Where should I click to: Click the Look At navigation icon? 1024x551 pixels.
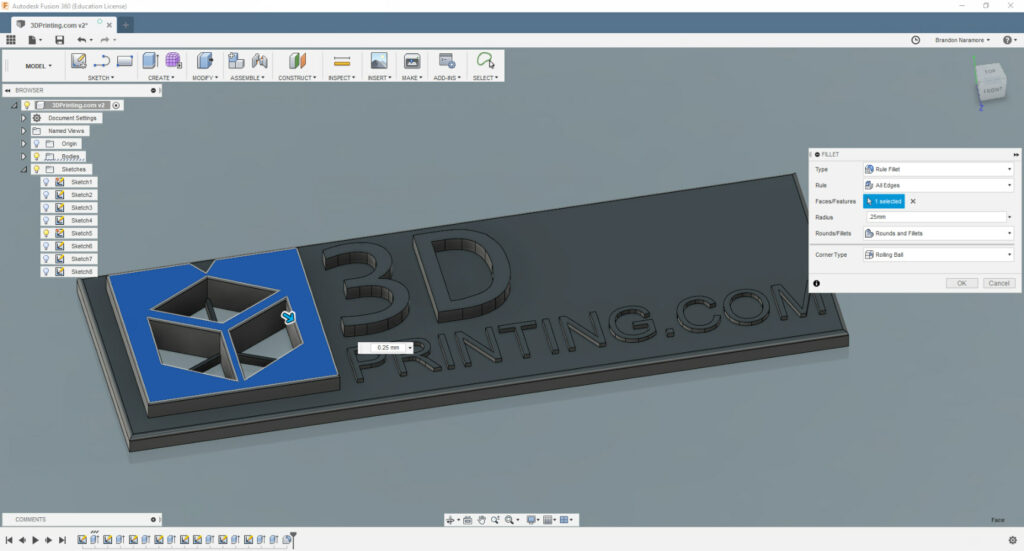pyautogui.click(x=468, y=520)
